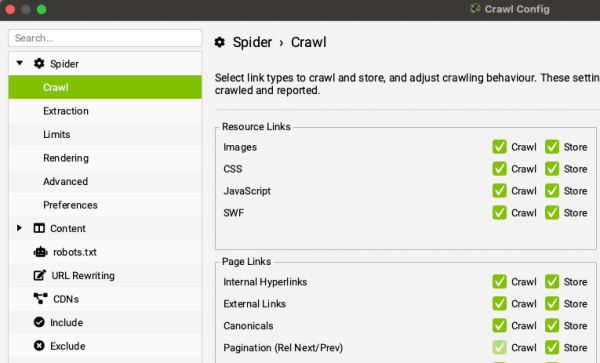Select the URL Rewriting item
Screen dimensions: 600x363
105,275
